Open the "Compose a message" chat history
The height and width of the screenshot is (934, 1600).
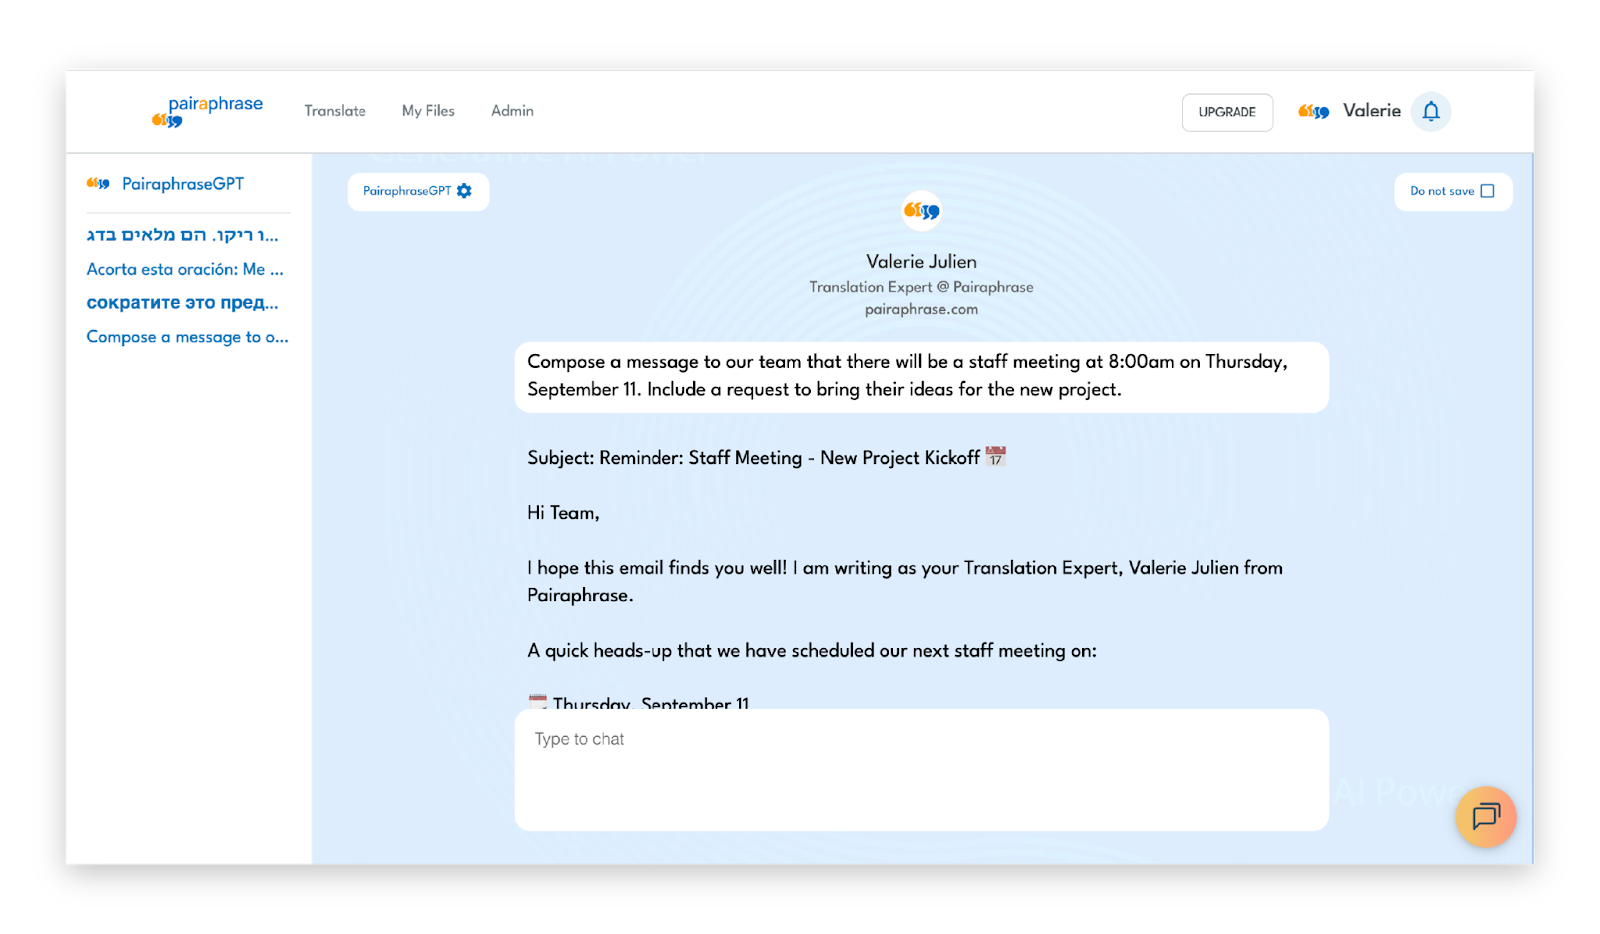point(187,337)
